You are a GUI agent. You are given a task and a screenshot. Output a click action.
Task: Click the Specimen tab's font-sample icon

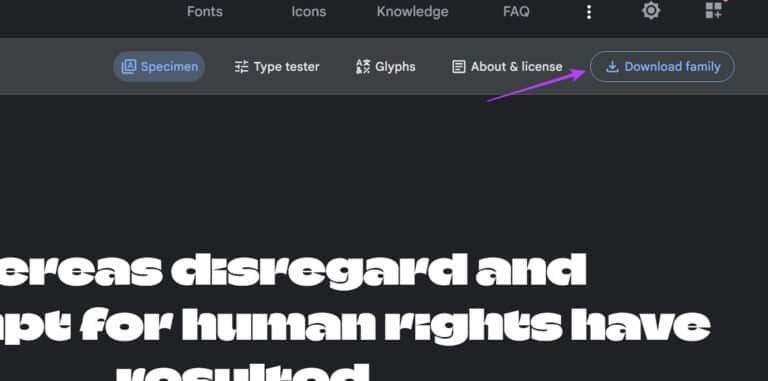pos(129,67)
